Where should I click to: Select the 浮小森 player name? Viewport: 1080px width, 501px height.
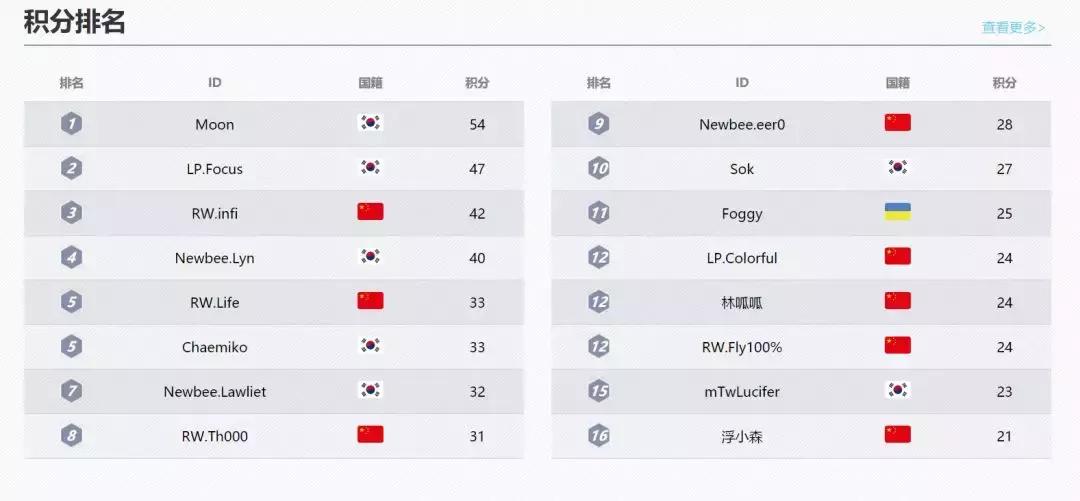tap(742, 436)
